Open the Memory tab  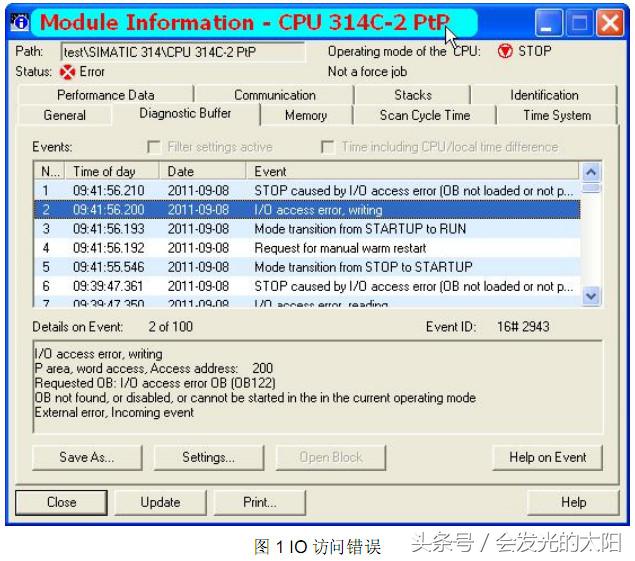(x=306, y=115)
